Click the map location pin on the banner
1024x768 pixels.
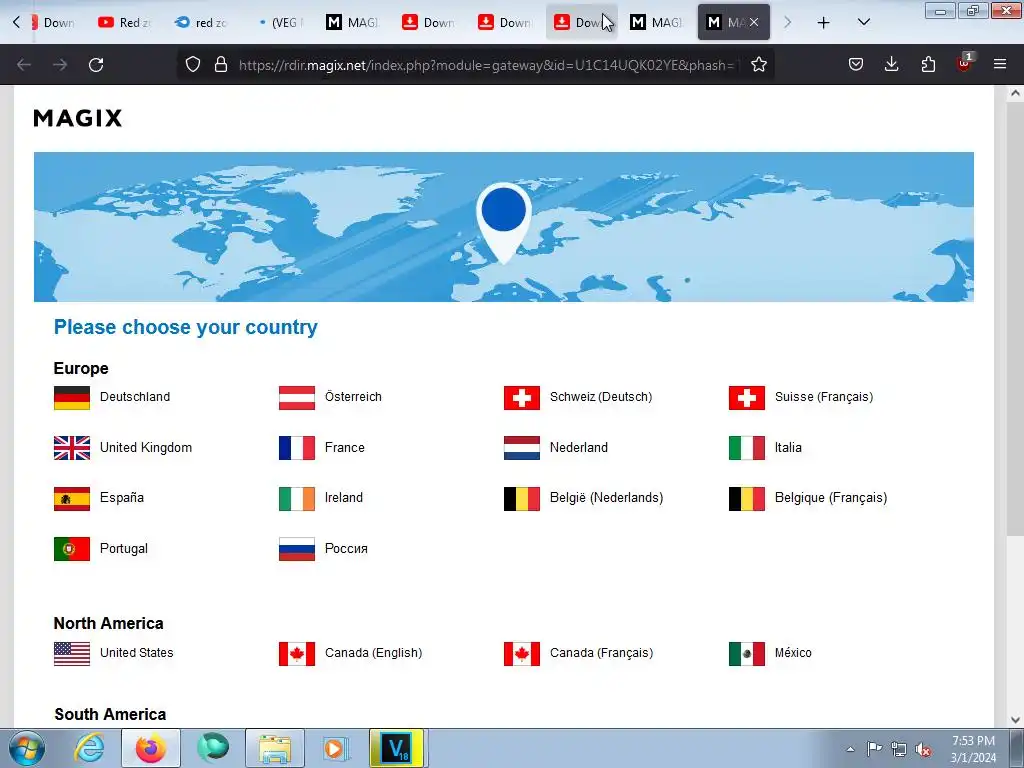click(504, 222)
